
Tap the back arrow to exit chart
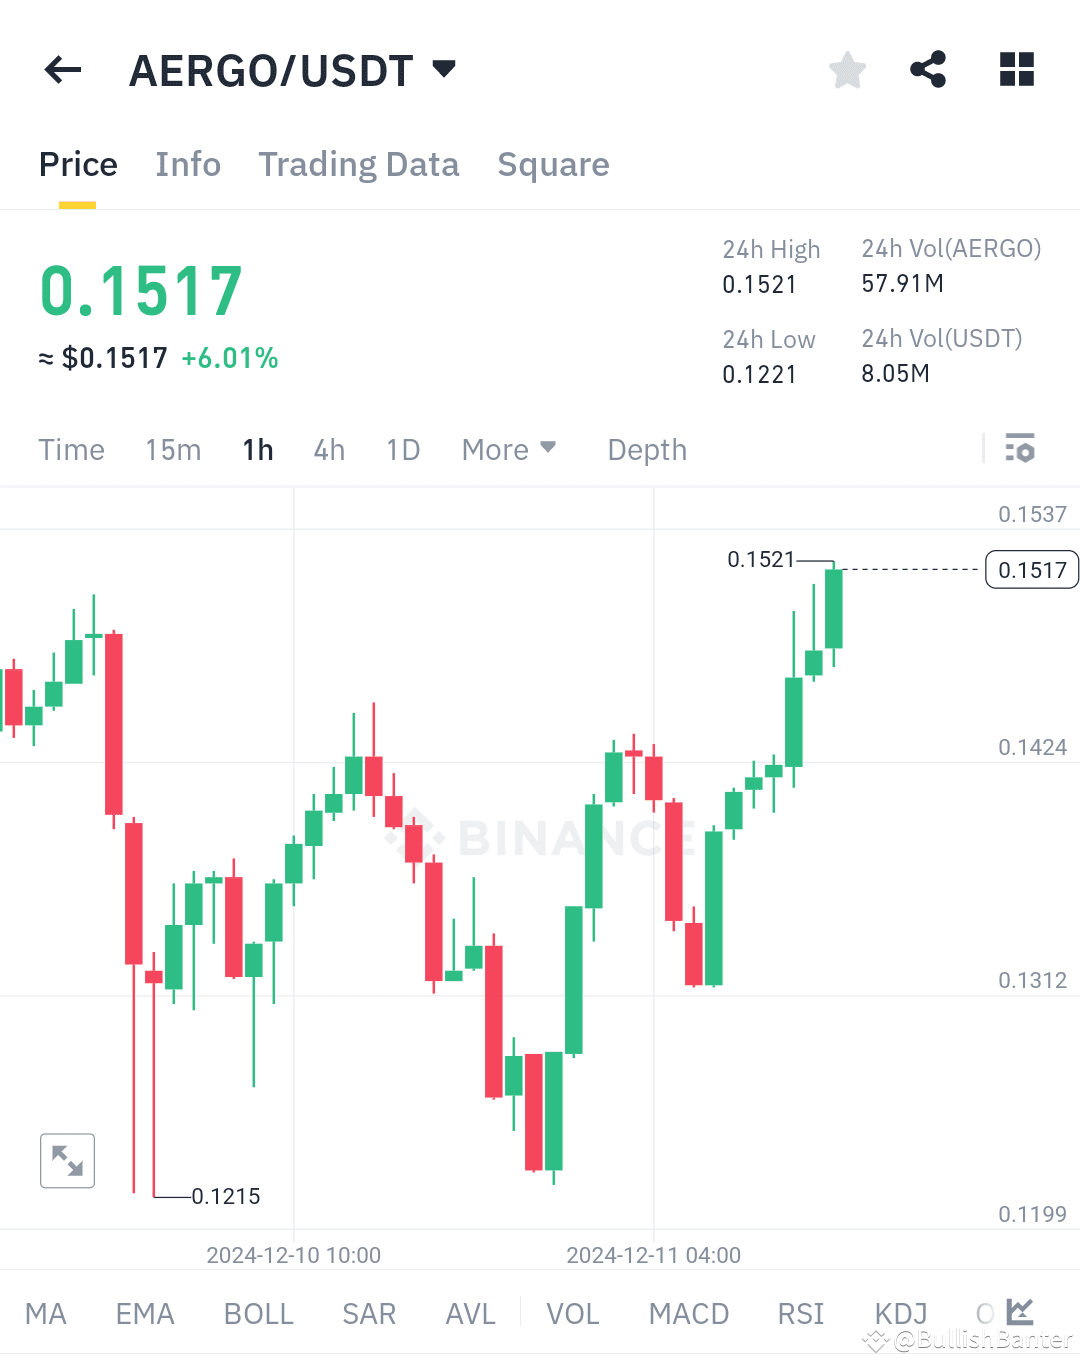62,69
